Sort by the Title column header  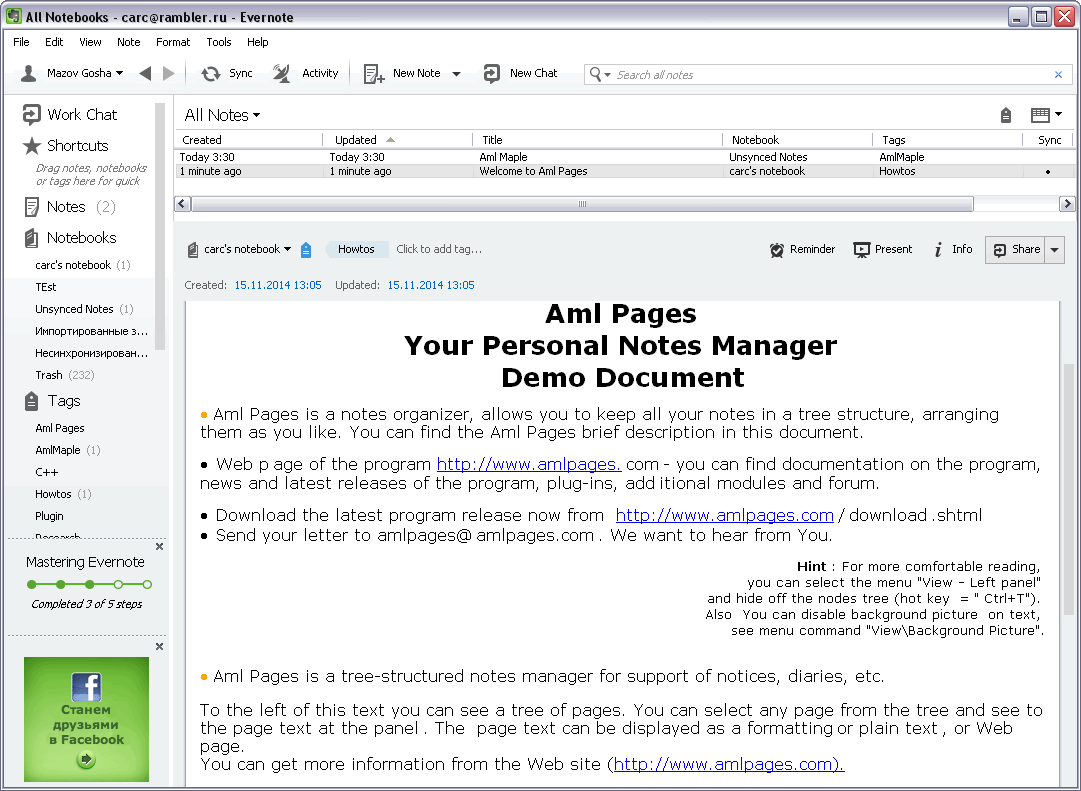click(x=597, y=139)
